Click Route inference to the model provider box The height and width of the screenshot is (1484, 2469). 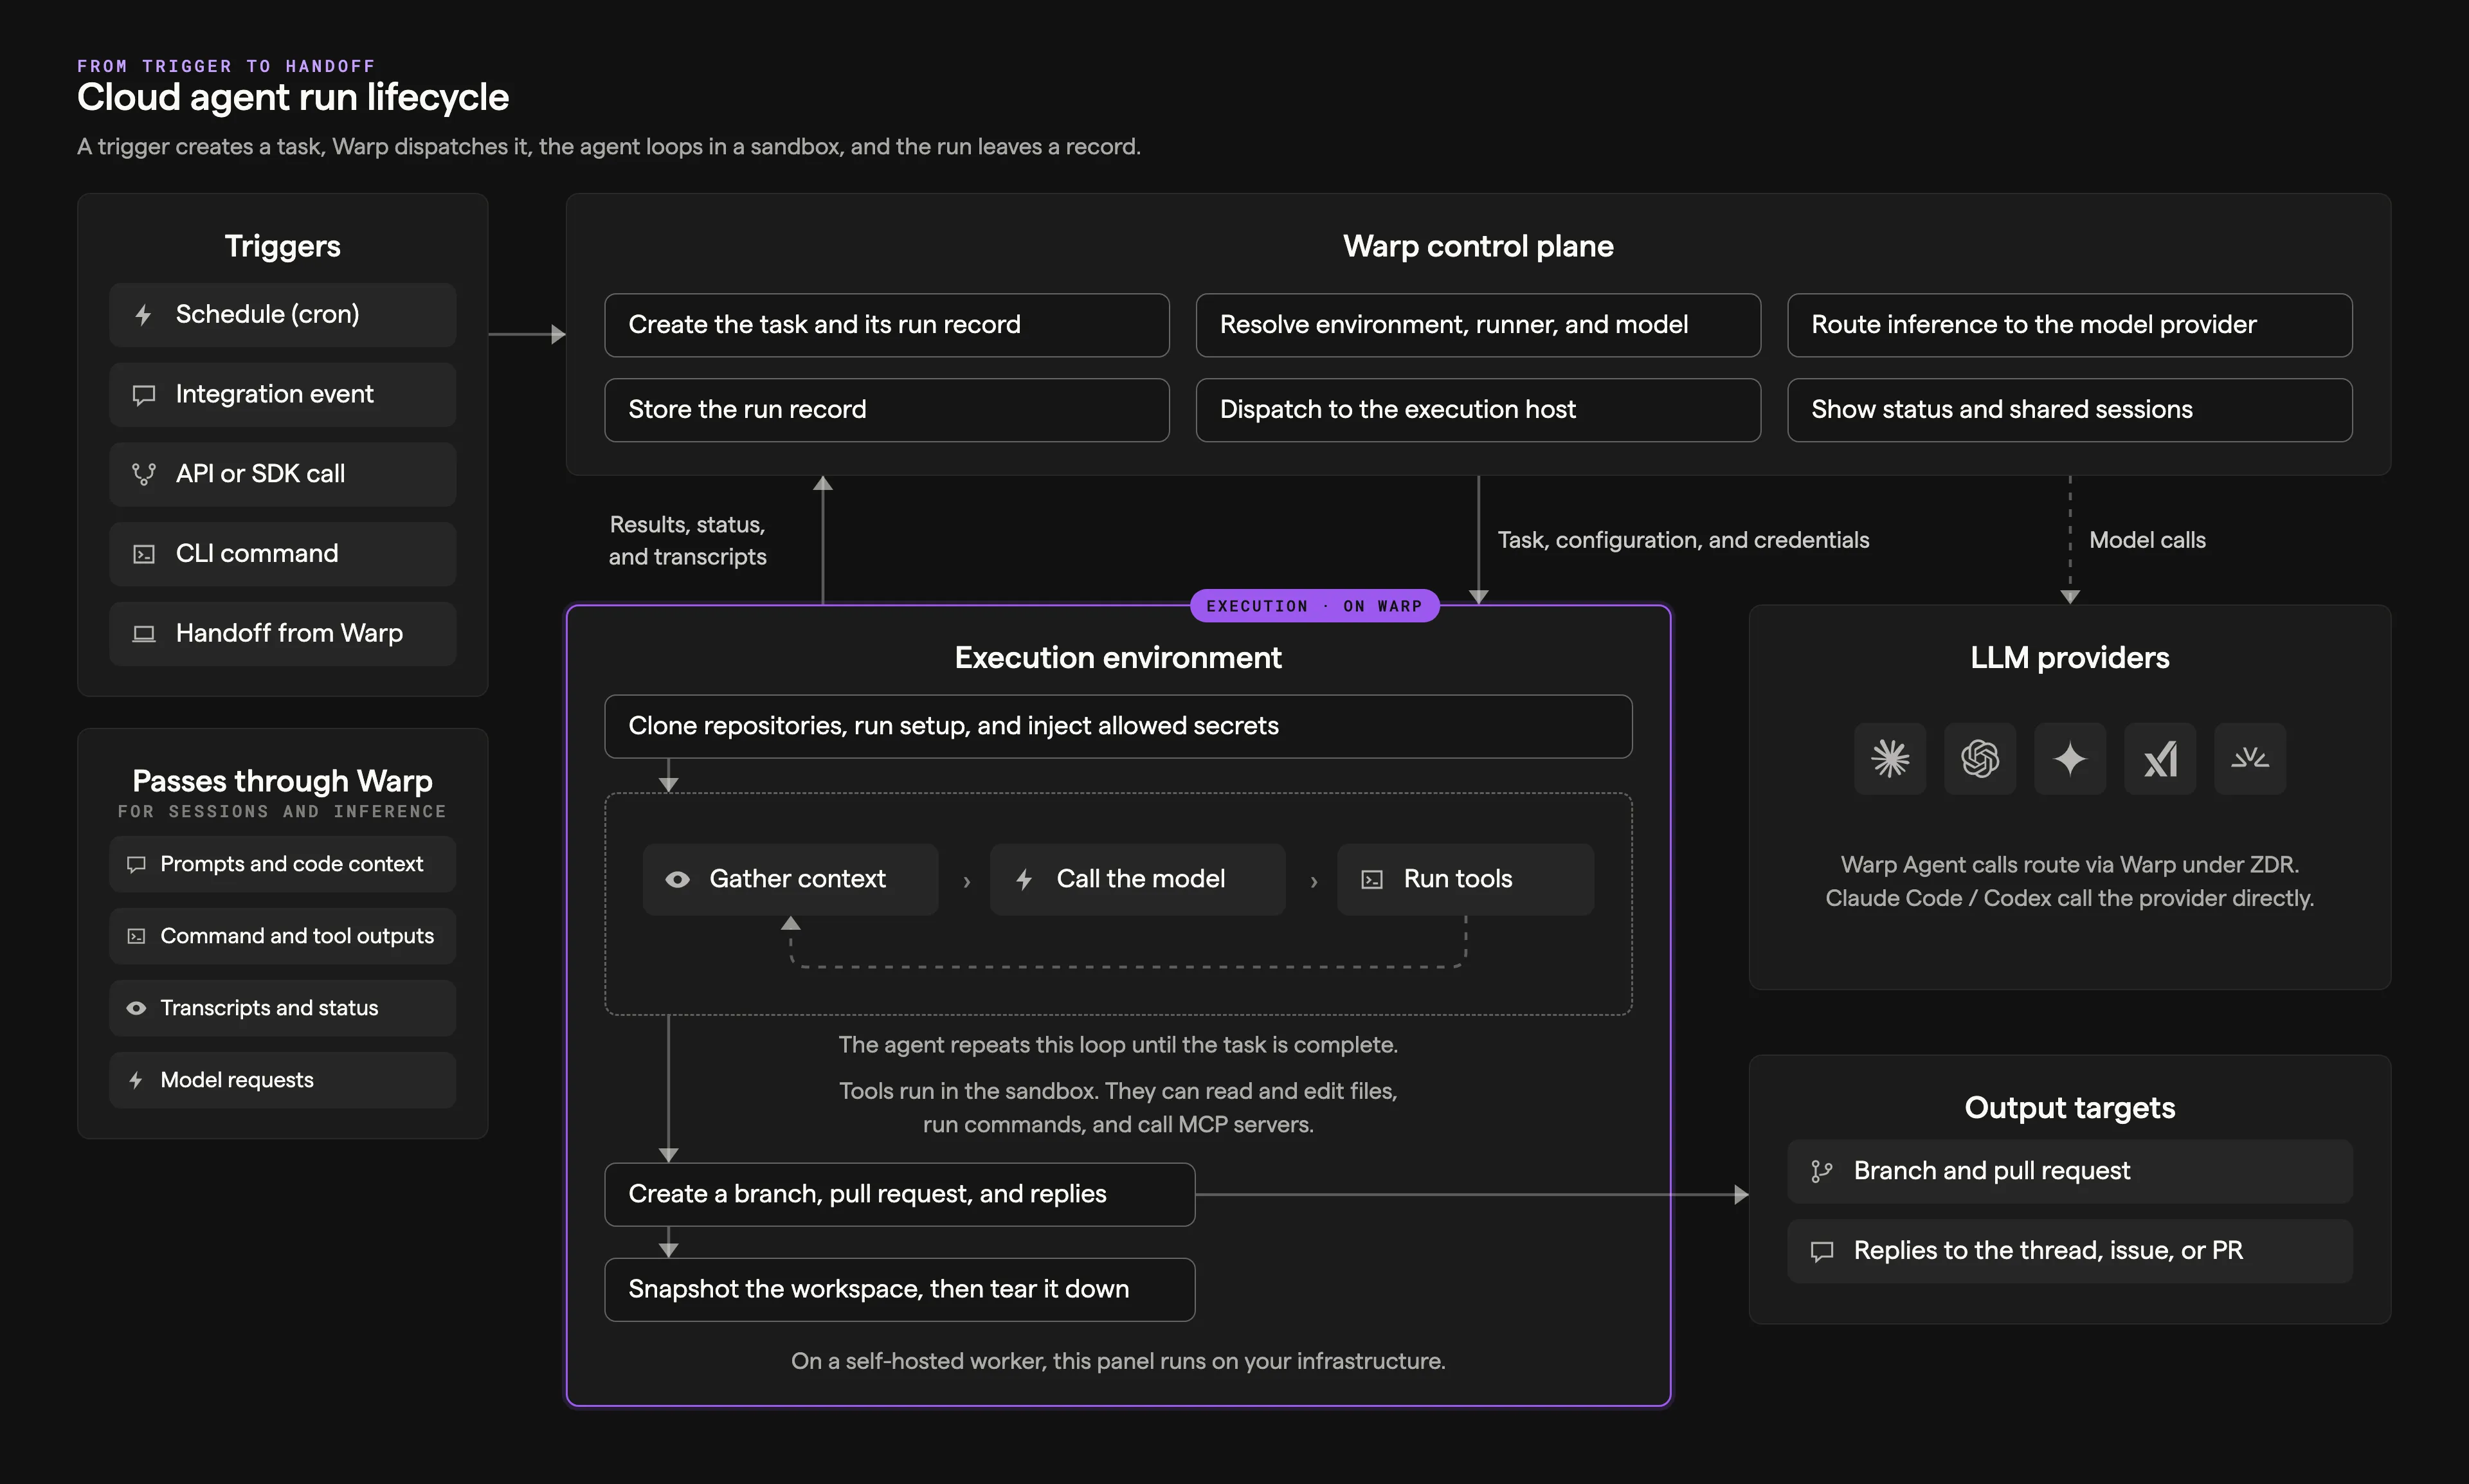2070,325
